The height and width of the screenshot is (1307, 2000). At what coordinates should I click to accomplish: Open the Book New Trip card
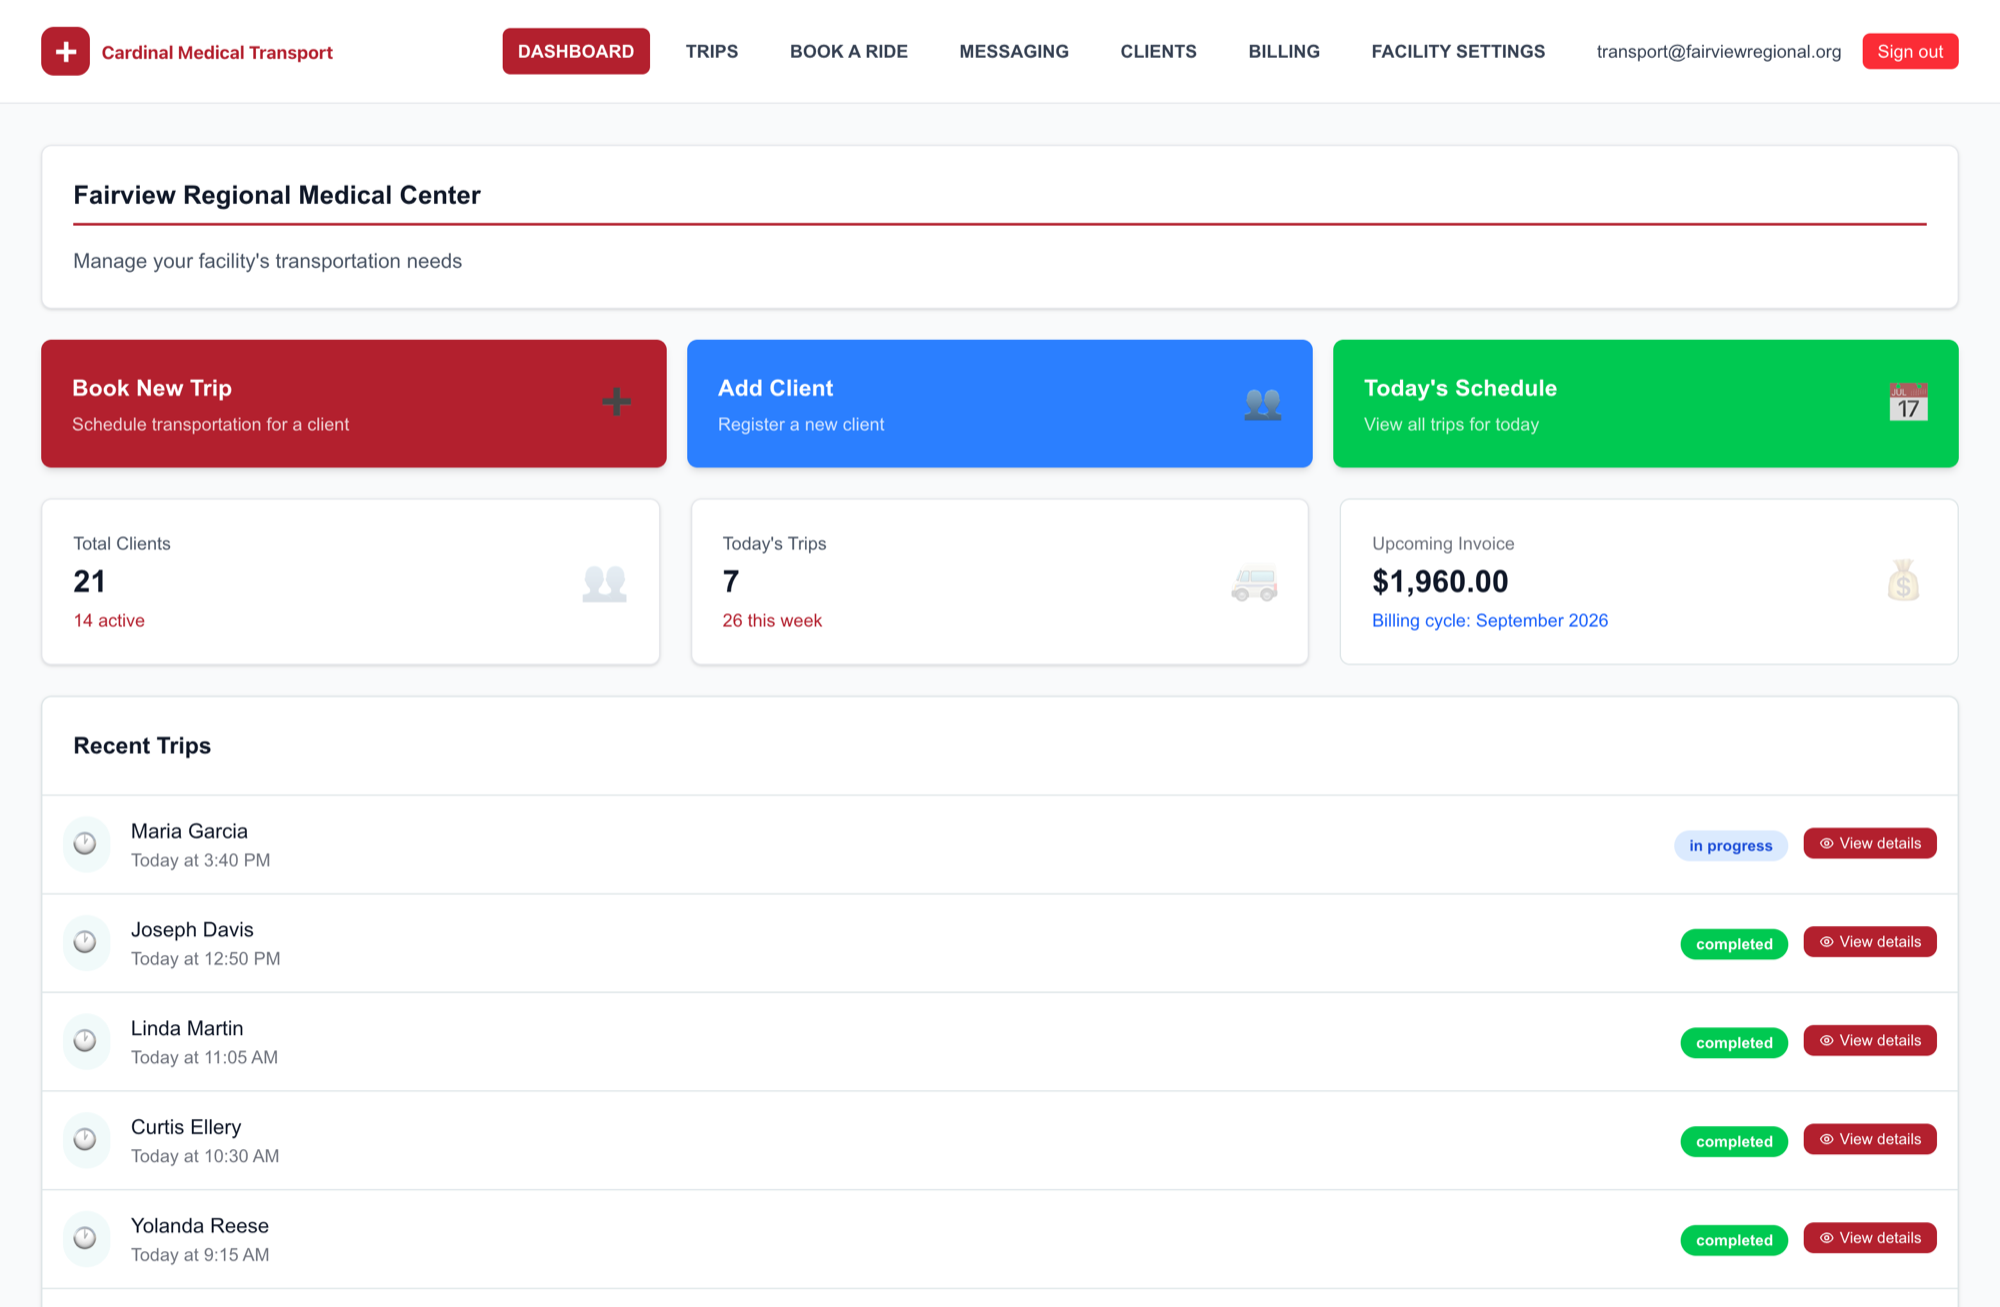coord(354,403)
